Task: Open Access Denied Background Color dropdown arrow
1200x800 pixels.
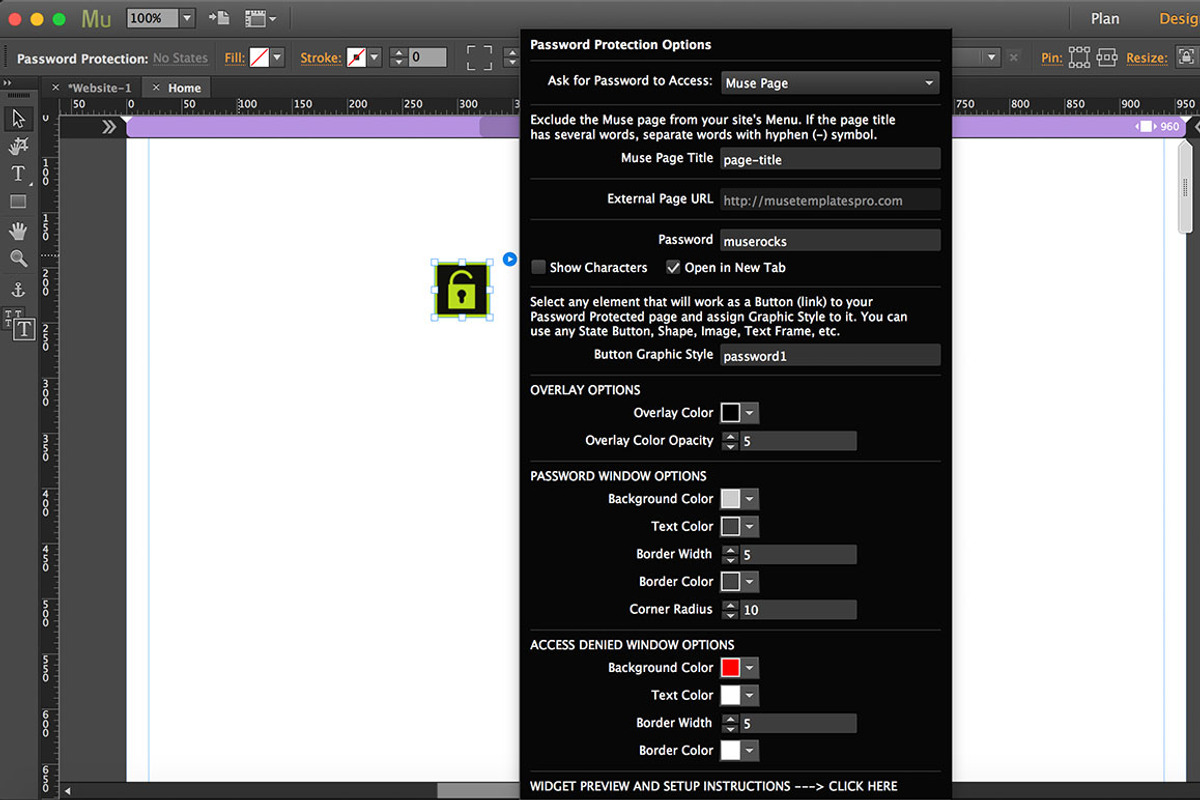Action: [750, 668]
